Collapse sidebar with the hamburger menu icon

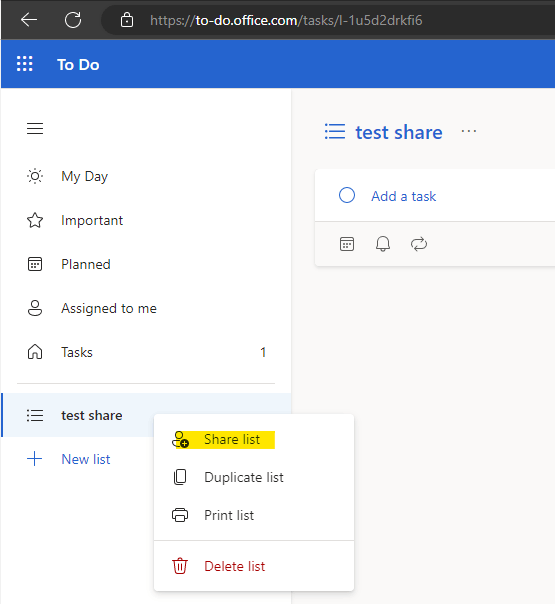point(35,128)
